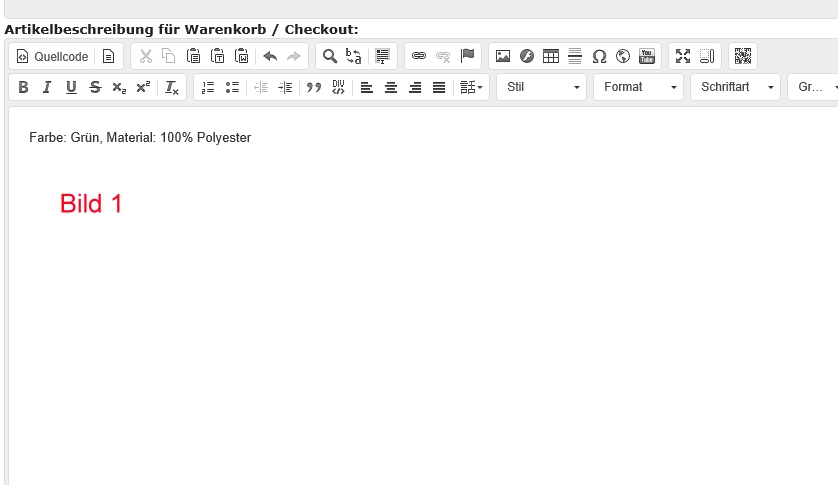Insert a numbered list
This screenshot has height=485, width=838.
[x=208, y=88]
